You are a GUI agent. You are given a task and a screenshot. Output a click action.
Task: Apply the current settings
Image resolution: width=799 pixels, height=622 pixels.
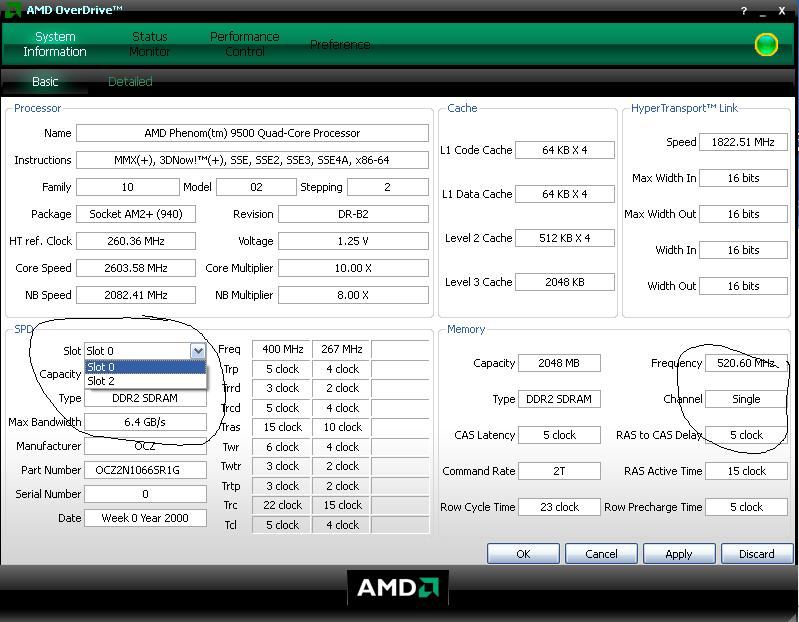679,554
